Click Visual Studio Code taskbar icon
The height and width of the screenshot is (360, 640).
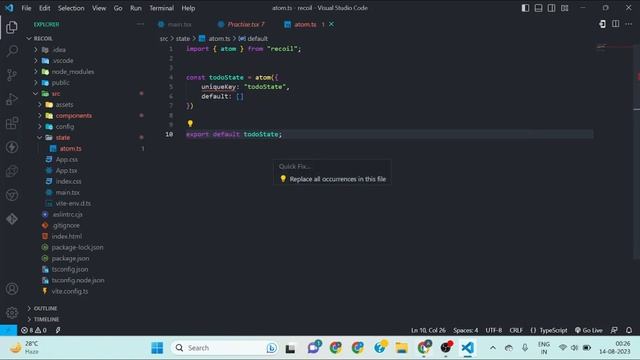(x=468, y=348)
